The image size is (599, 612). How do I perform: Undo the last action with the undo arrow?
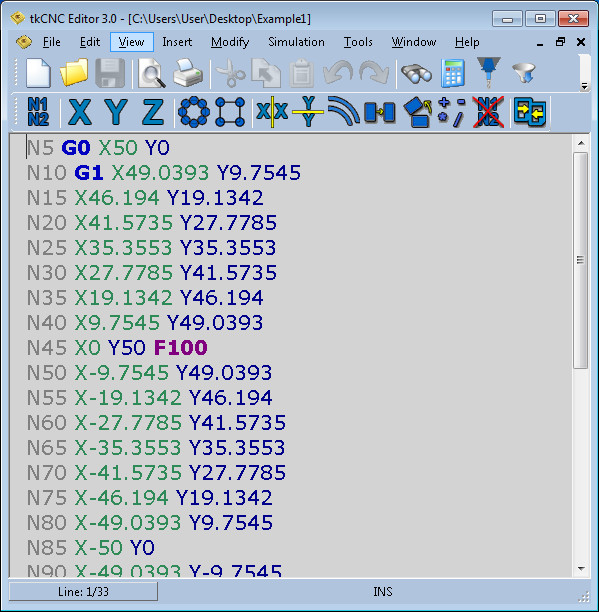(338, 72)
